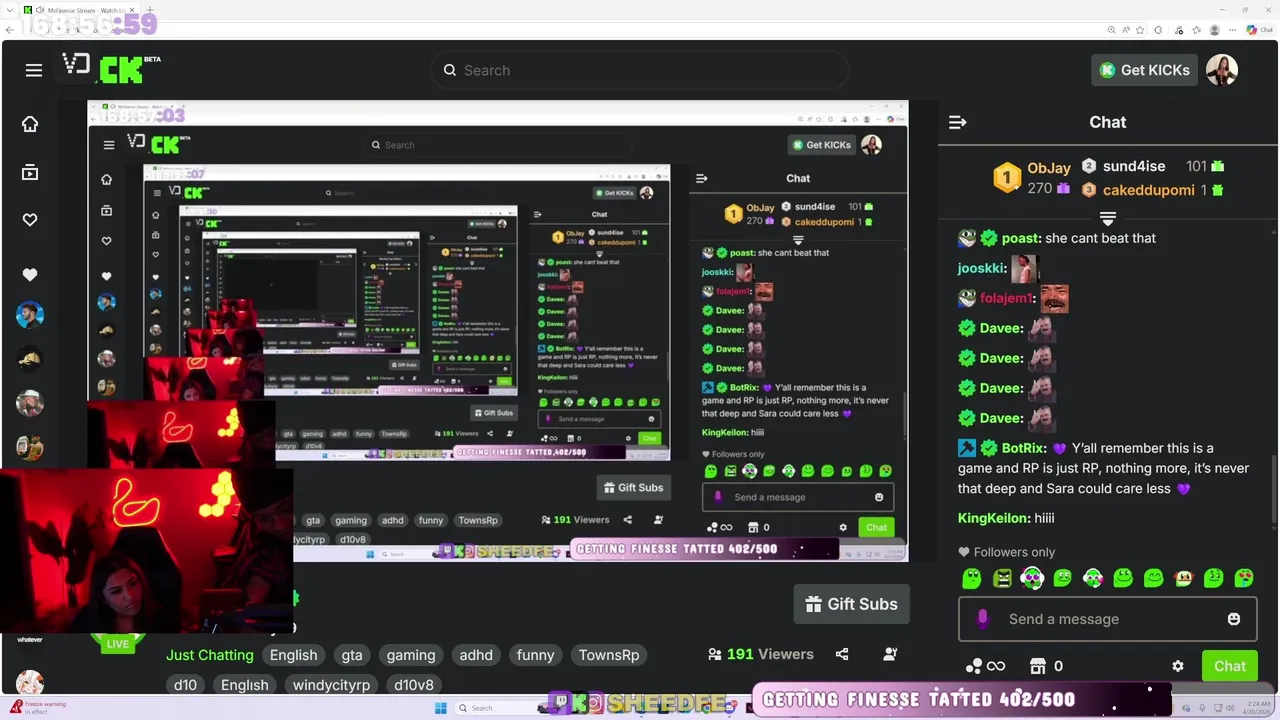Select the Kick browser tab
The height and width of the screenshot is (720, 1280).
pos(78,11)
